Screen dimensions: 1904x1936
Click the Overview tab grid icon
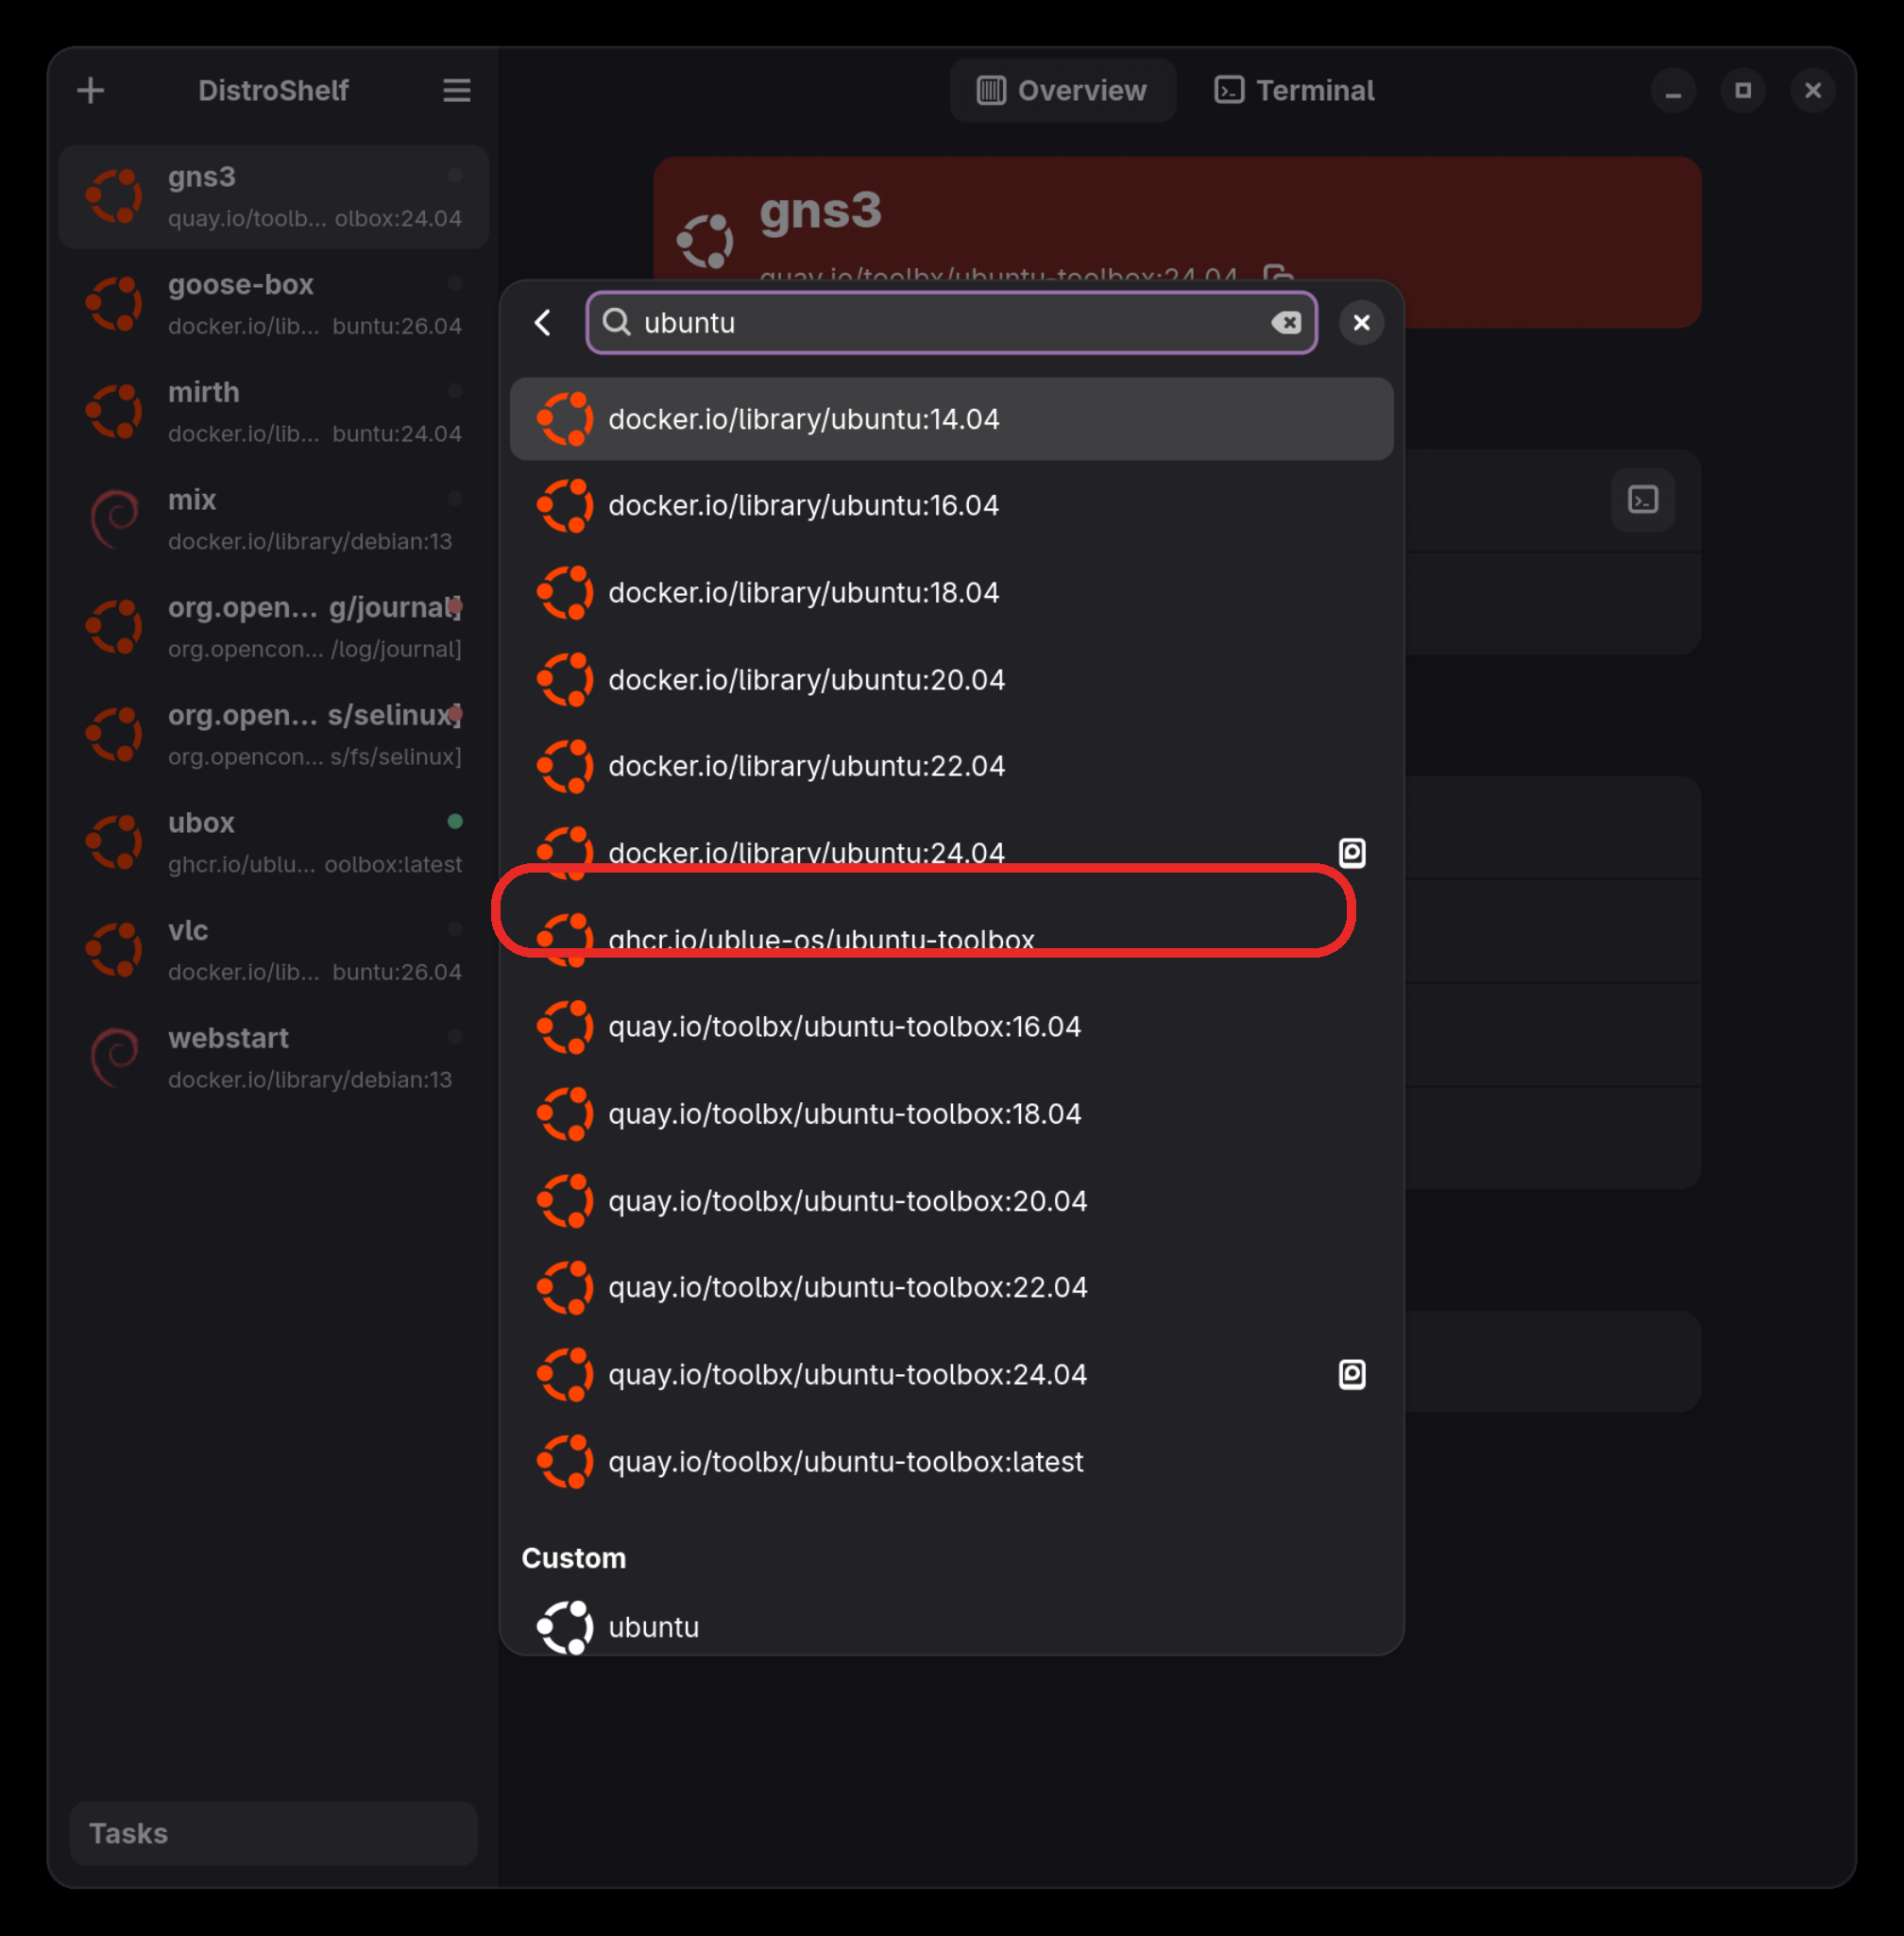[991, 91]
